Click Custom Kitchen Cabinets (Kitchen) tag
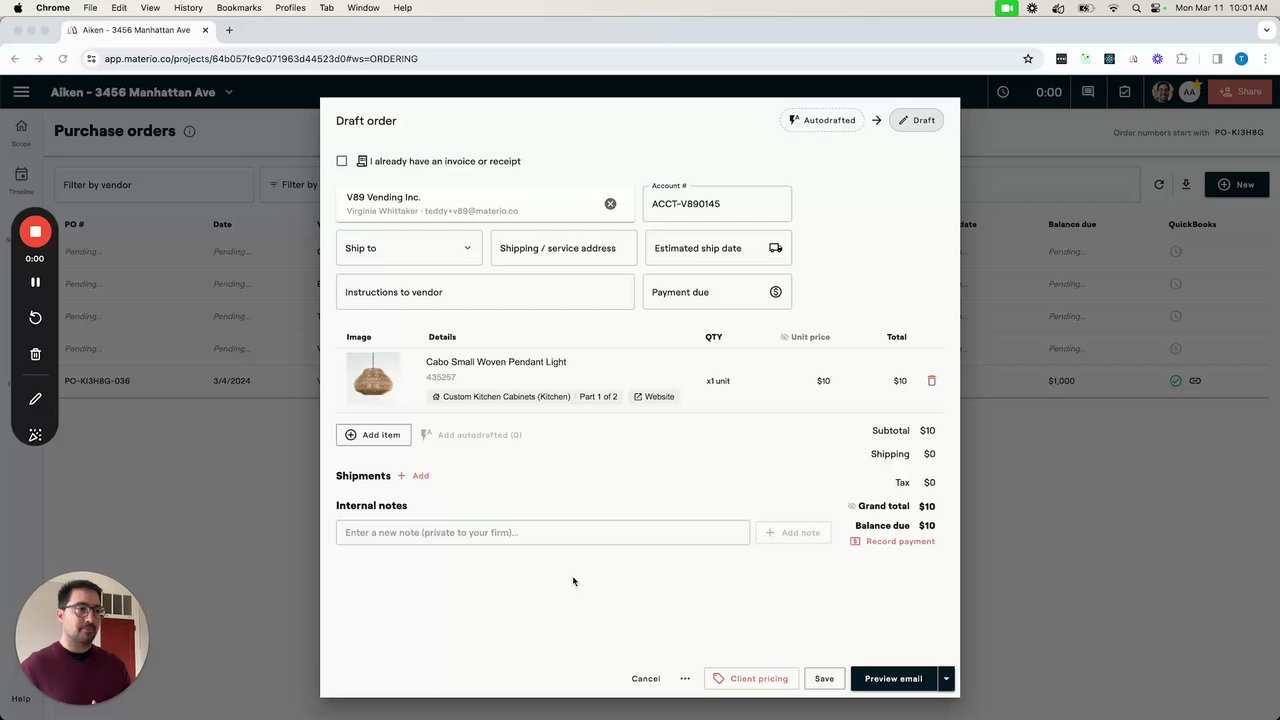 501,397
